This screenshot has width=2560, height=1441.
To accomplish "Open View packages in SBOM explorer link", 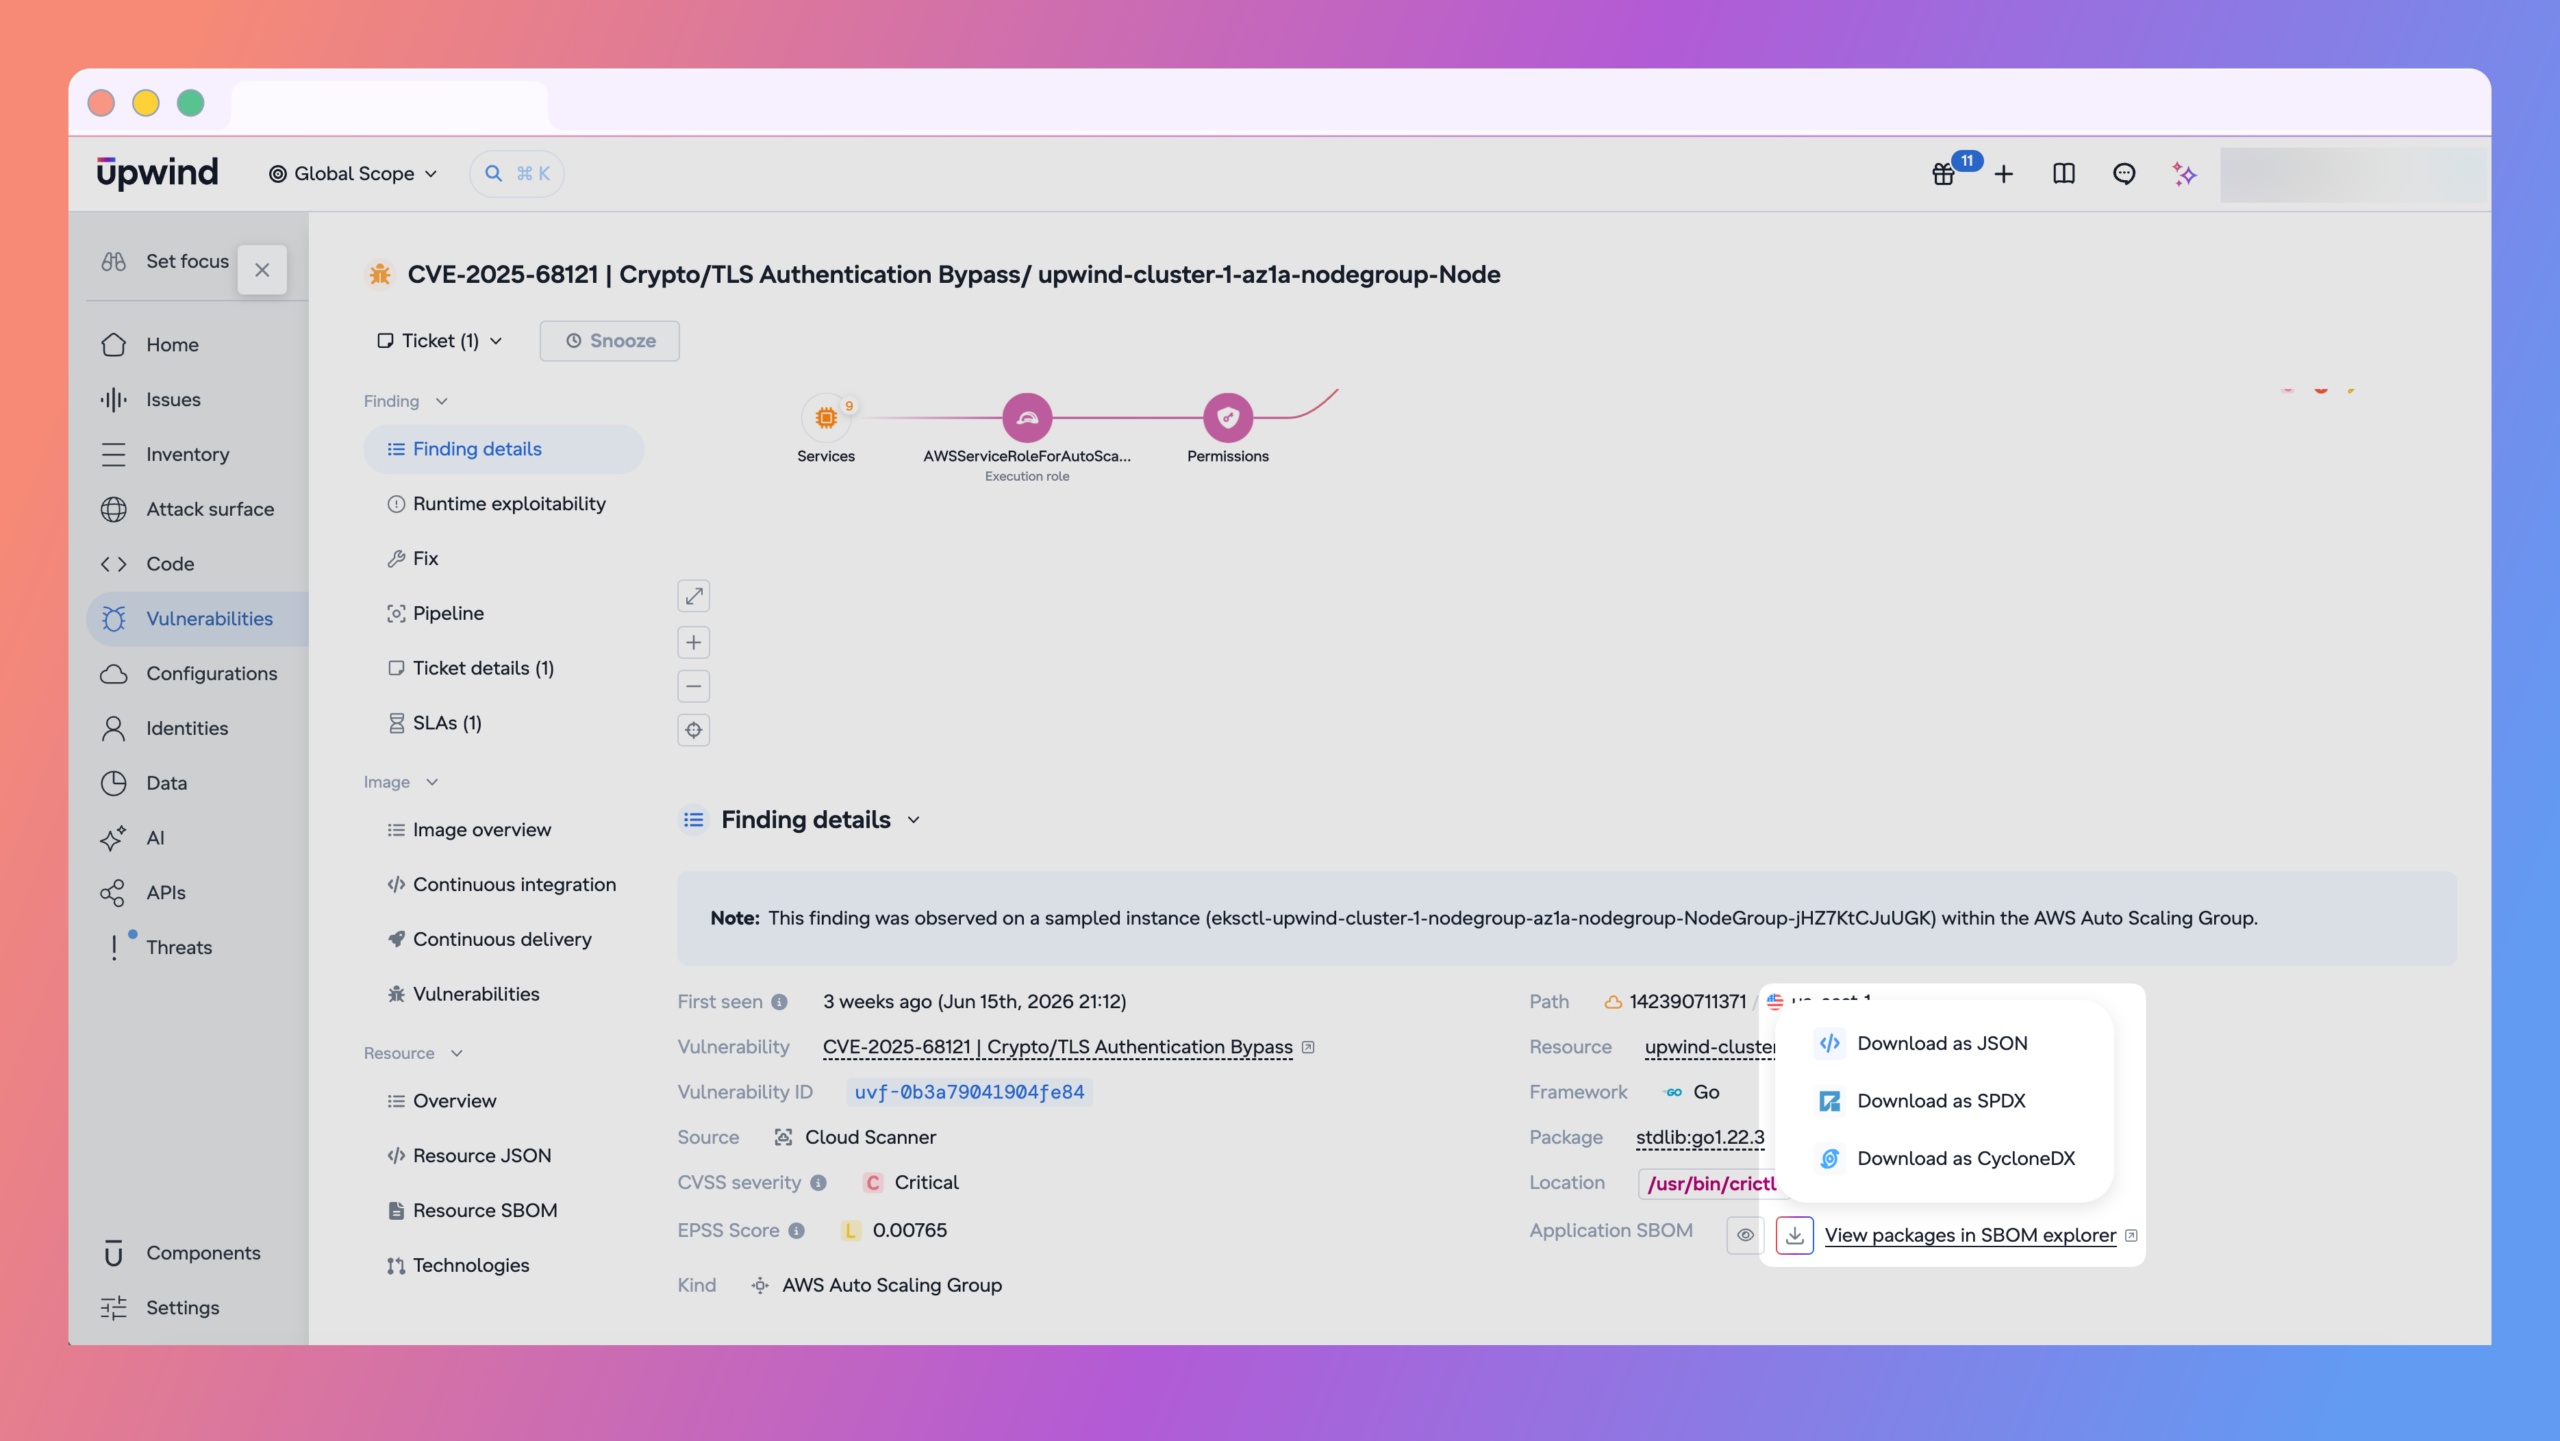I will 1970,1235.
